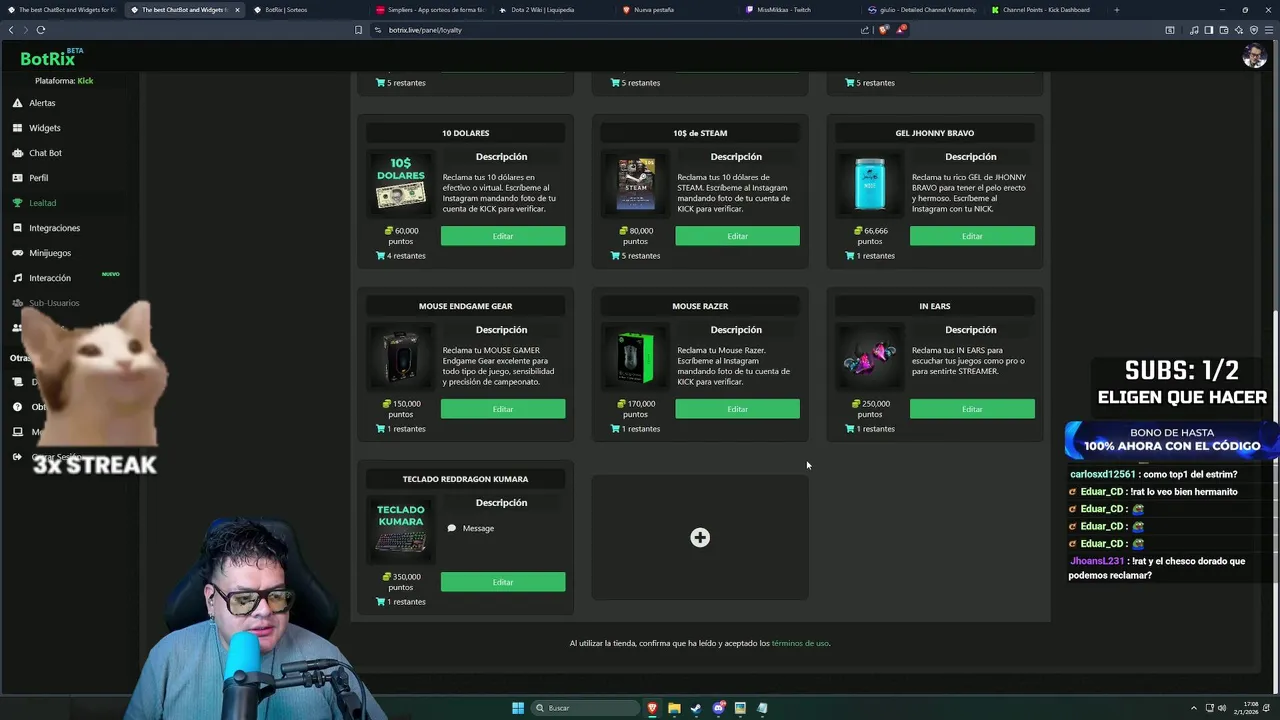Switch to MissMikkaa Twitch tab

[x=784, y=10]
